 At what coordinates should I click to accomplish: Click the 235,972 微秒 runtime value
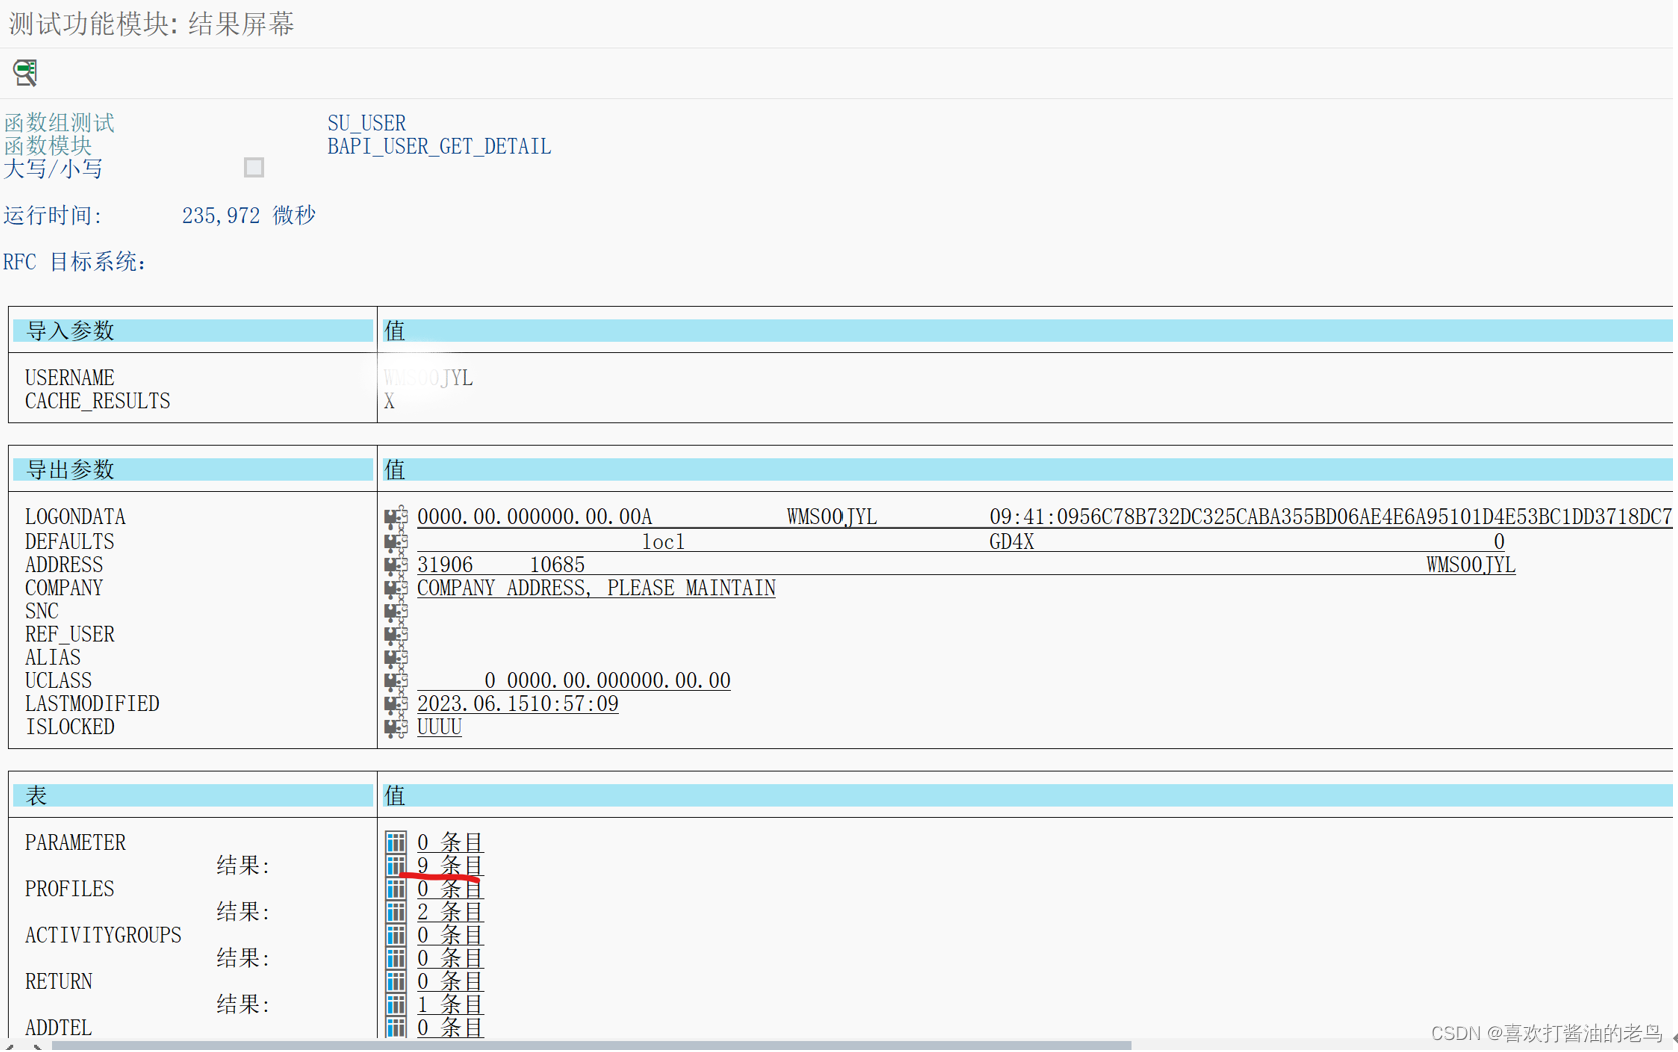[249, 215]
